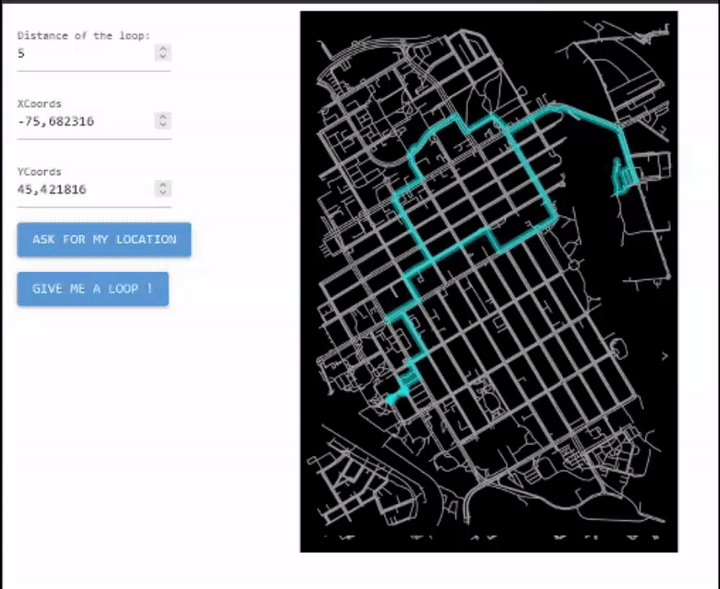Screen dimensions: 720x589
Task: Lower YCoords value with down arrow
Action: coord(163,193)
